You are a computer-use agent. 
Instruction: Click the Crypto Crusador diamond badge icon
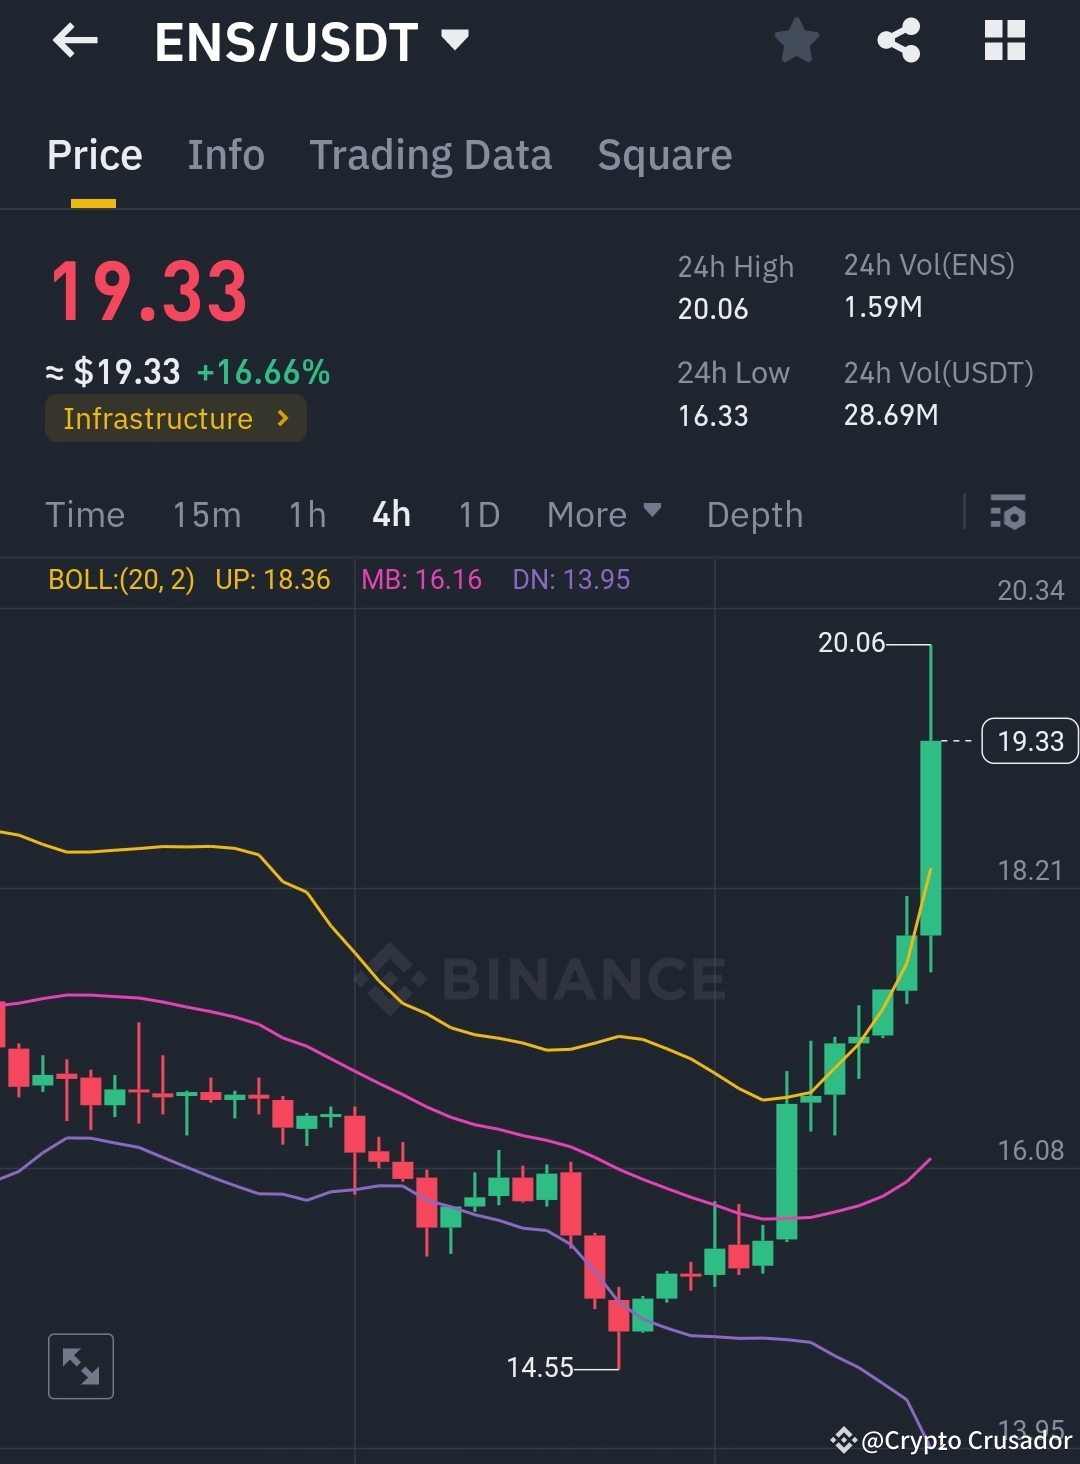point(845,1441)
